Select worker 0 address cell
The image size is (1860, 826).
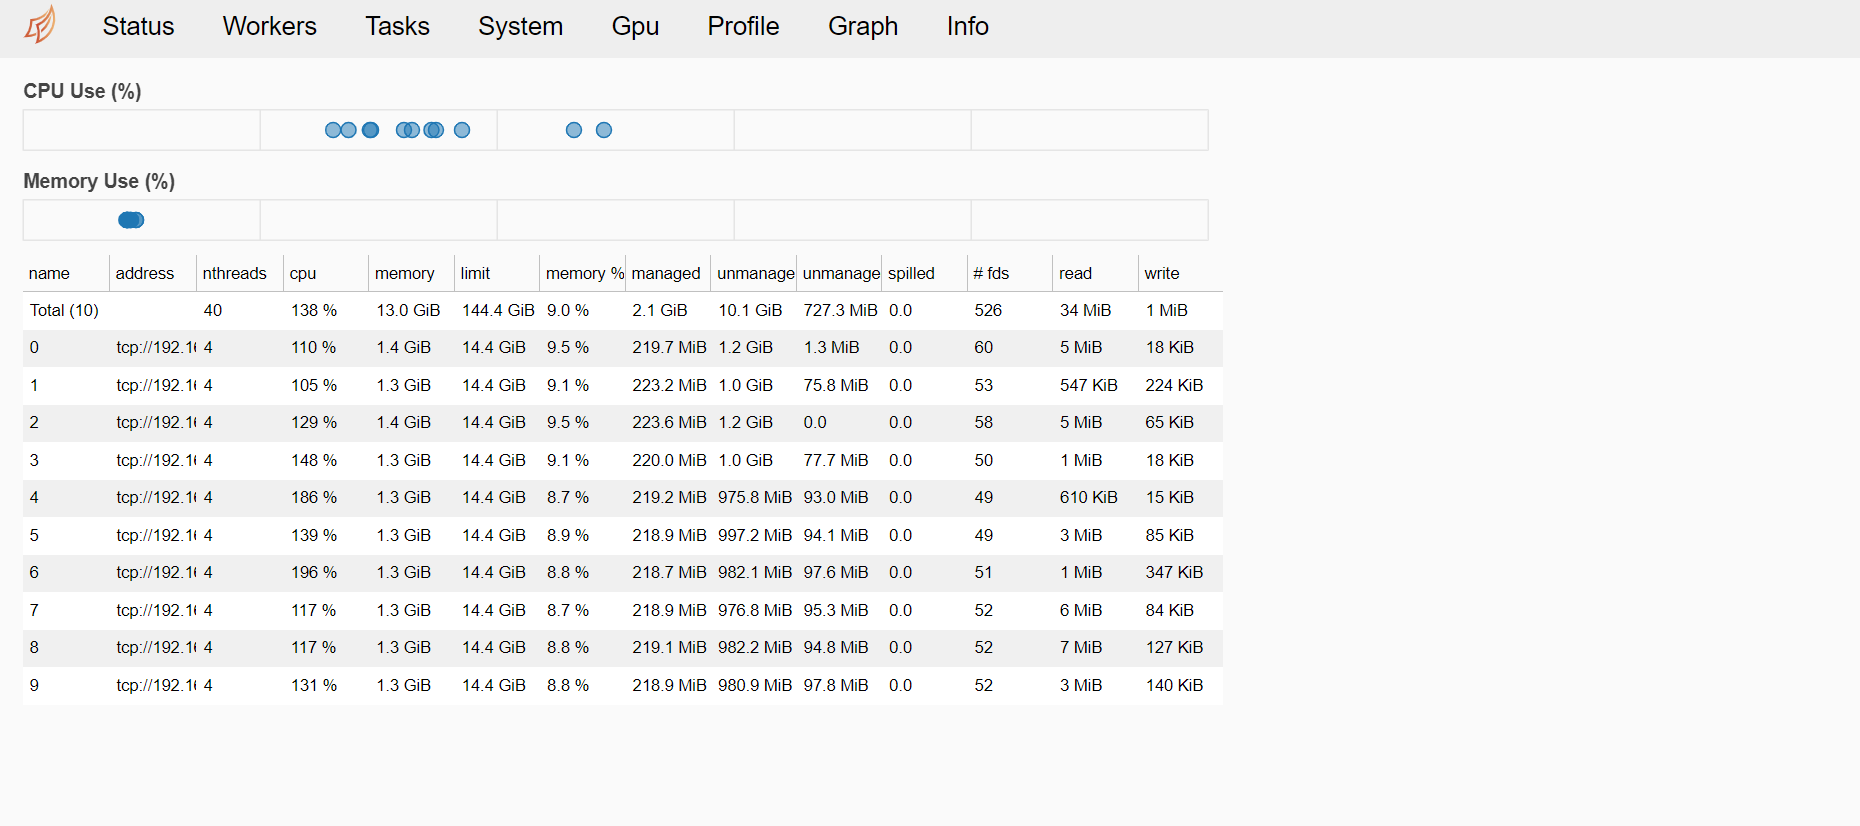(156, 347)
